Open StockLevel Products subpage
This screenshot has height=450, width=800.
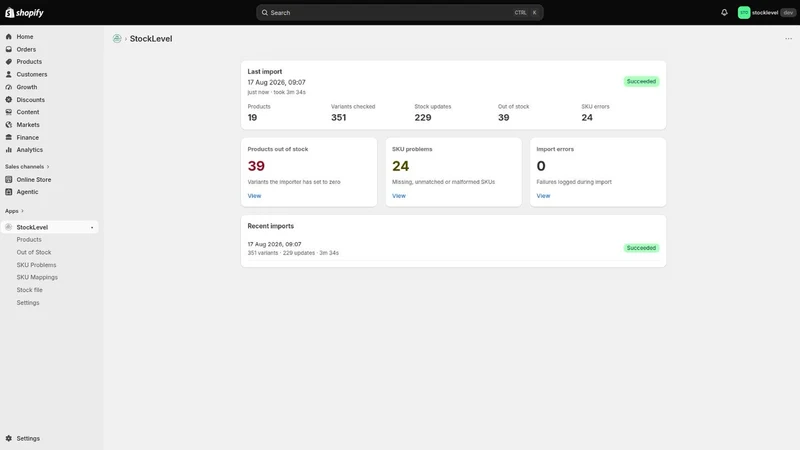point(29,240)
